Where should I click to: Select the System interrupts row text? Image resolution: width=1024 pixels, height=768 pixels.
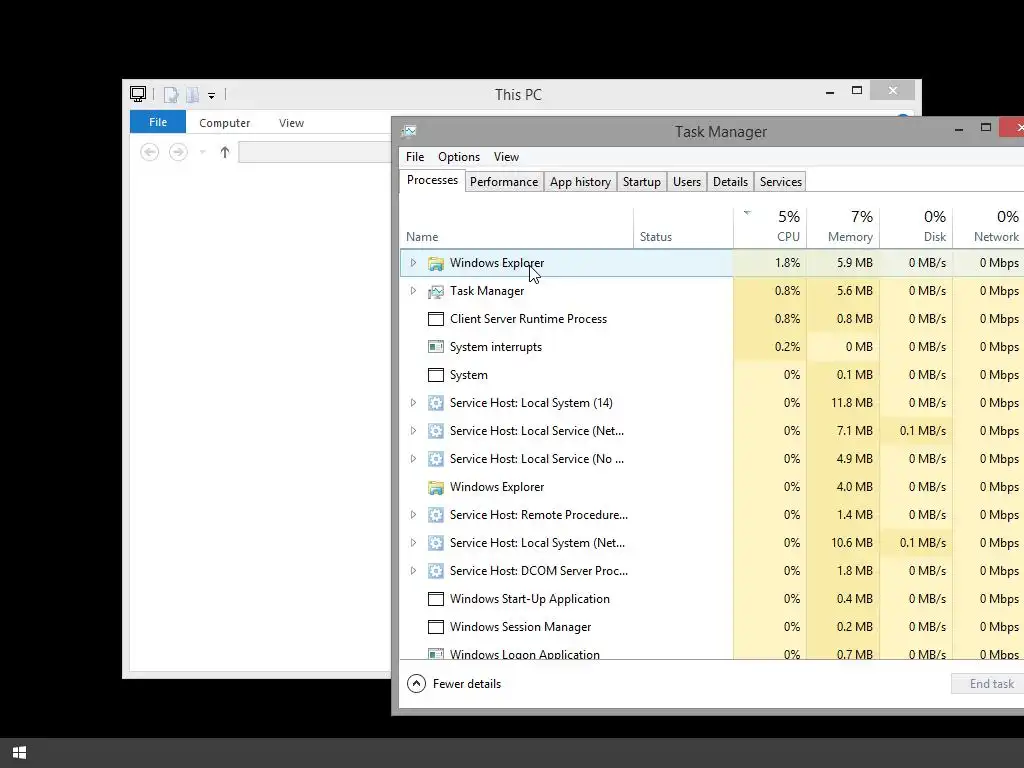coord(496,347)
